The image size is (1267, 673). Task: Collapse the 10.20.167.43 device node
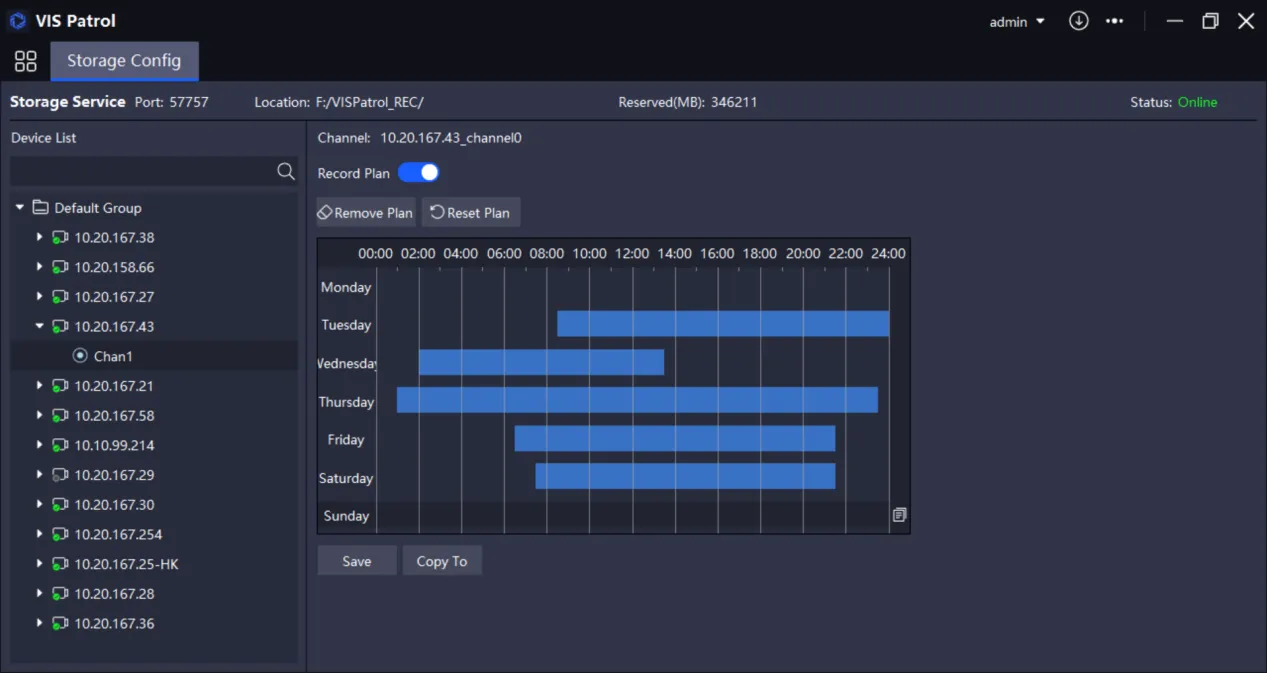[40, 326]
